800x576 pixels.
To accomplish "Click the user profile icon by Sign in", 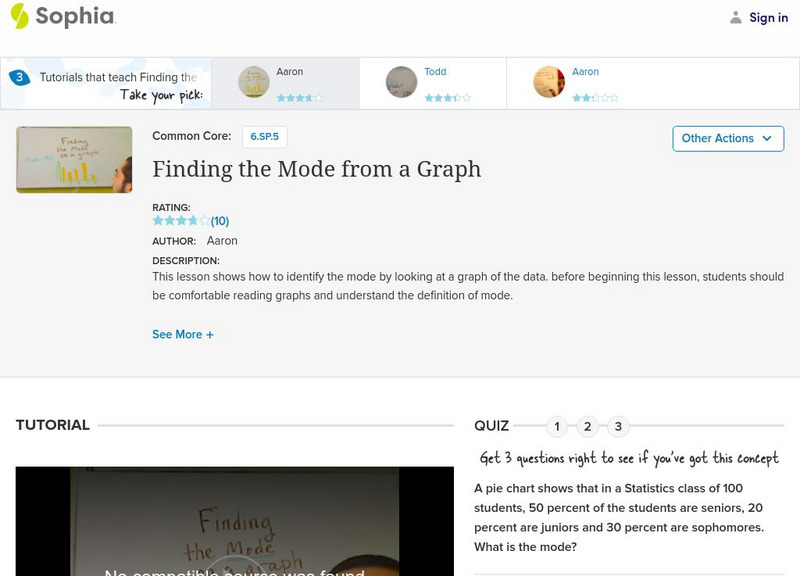I will click(736, 17).
